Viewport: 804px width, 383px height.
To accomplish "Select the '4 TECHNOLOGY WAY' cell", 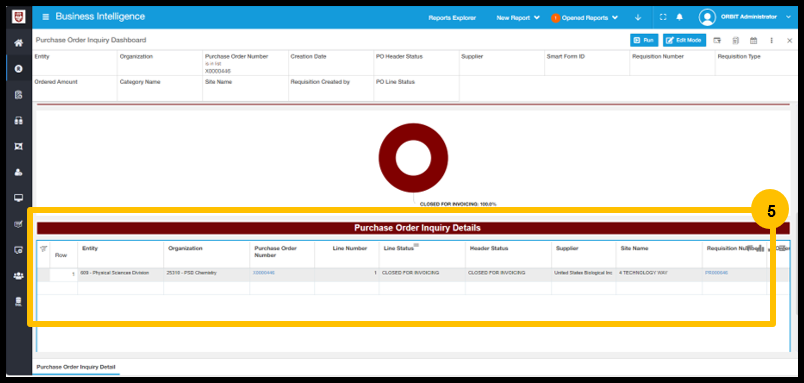I will pos(659,273).
